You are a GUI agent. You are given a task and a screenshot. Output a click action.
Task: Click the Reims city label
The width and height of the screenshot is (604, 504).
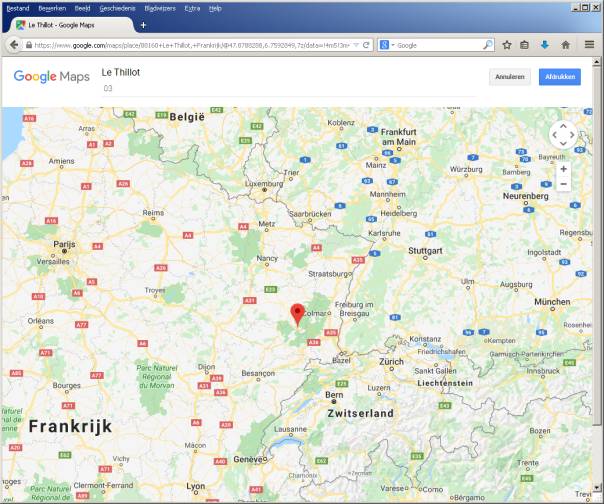pyautogui.click(x=153, y=213)
